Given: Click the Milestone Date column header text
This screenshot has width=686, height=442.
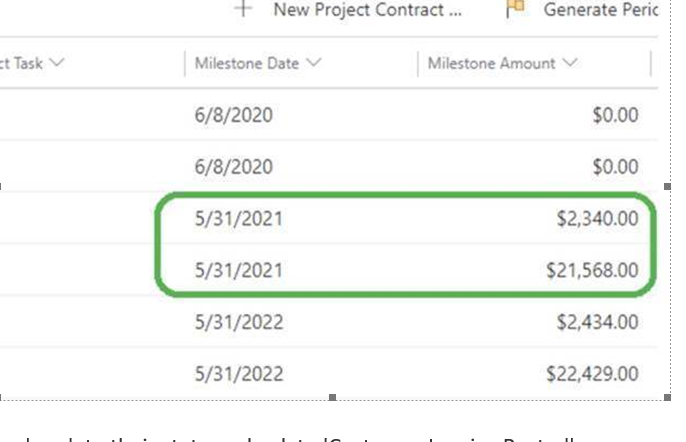Looking at the screenshot, I should click(x=246, y=63).
